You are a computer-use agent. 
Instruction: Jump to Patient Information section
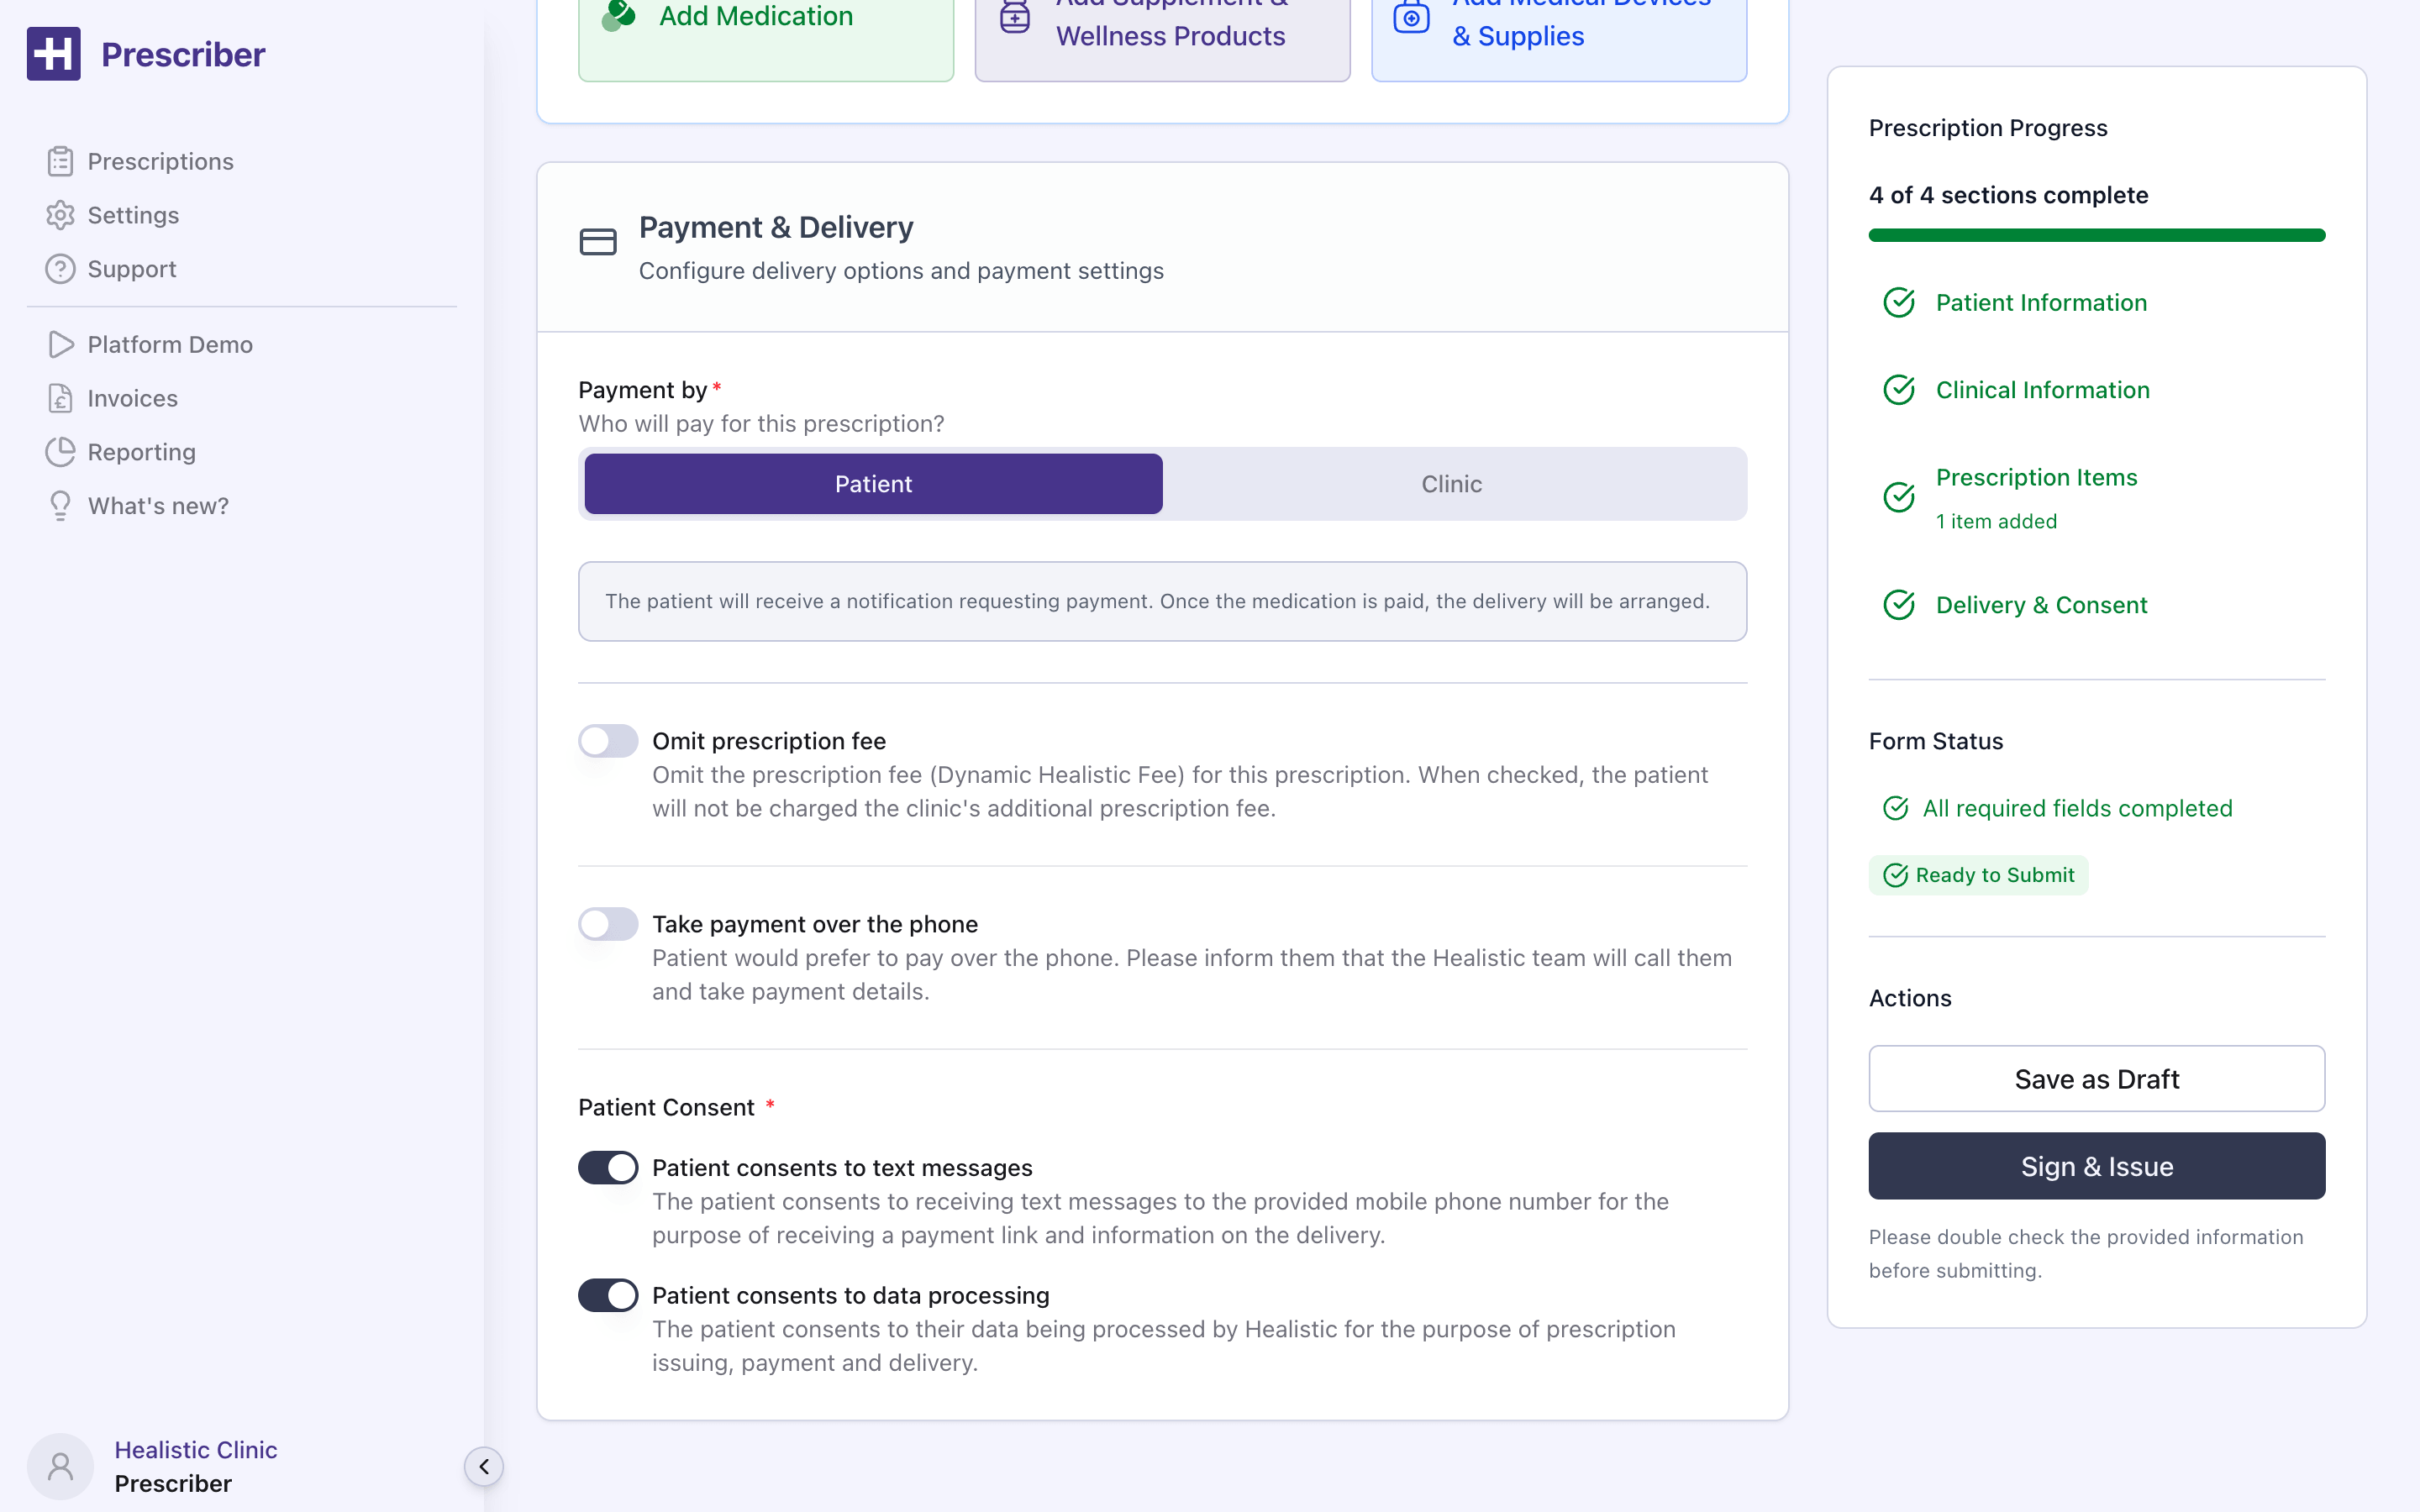click(2041, 302)
